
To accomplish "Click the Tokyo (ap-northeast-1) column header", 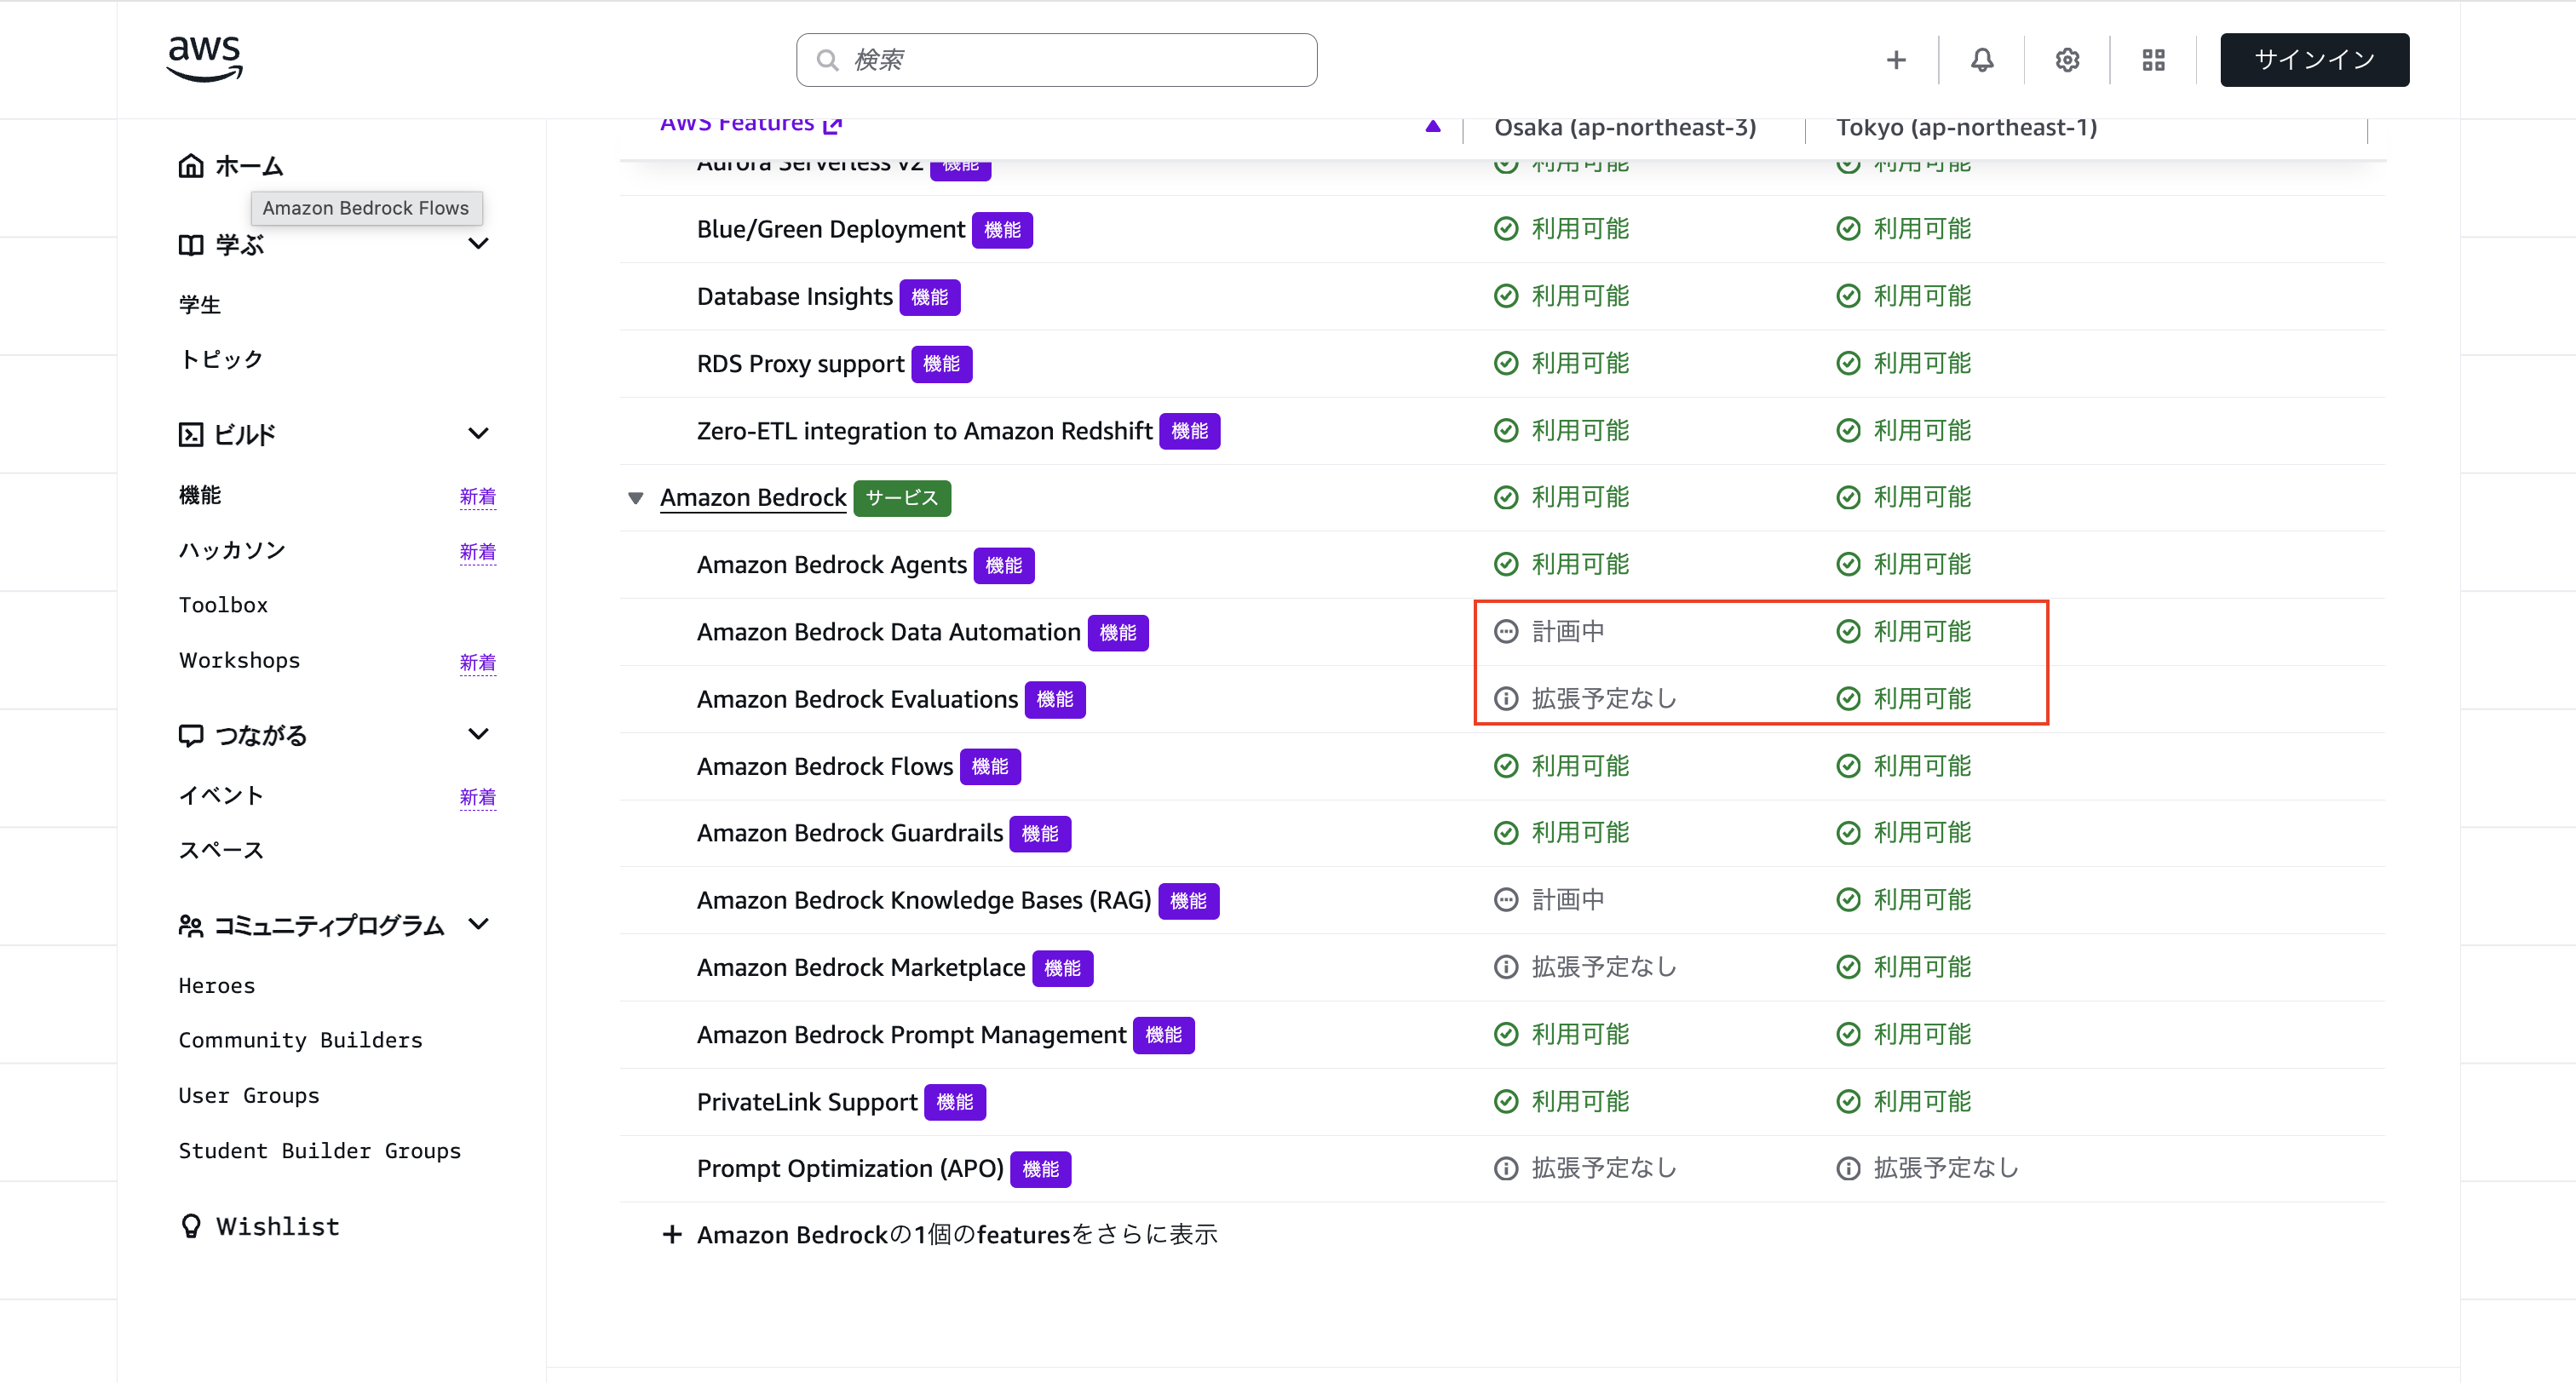I will (1966, 128).
